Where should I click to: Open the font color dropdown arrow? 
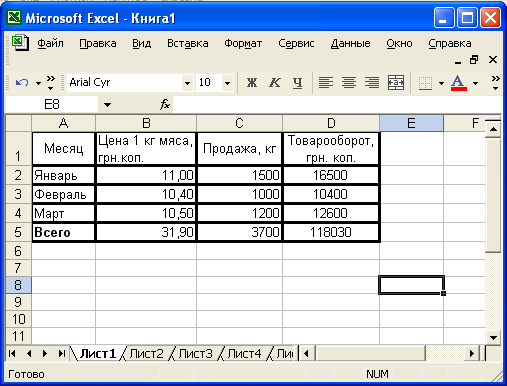(x=476, y=83)
